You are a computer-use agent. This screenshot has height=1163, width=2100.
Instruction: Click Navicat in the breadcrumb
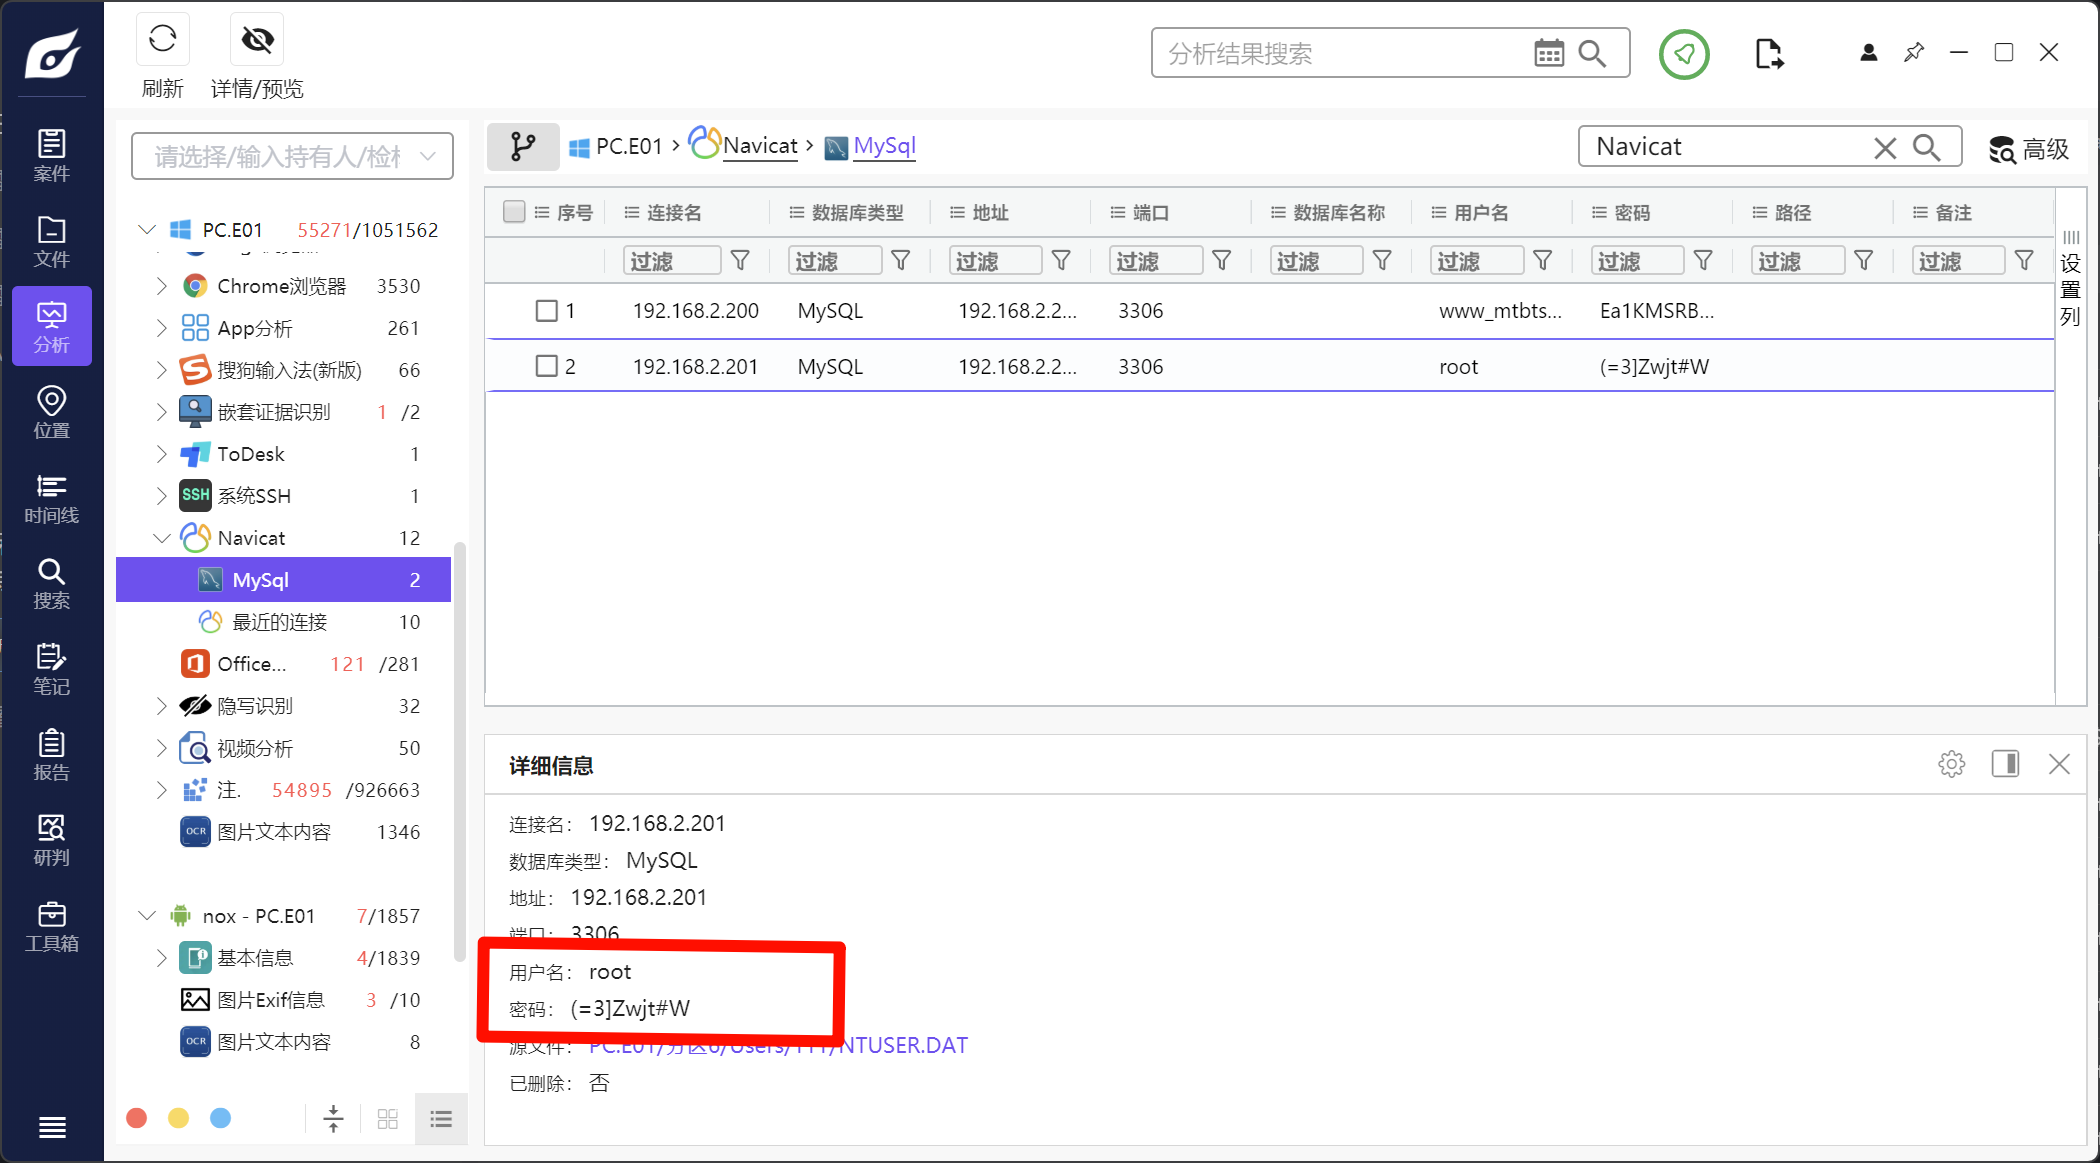(x=744, y=145)
